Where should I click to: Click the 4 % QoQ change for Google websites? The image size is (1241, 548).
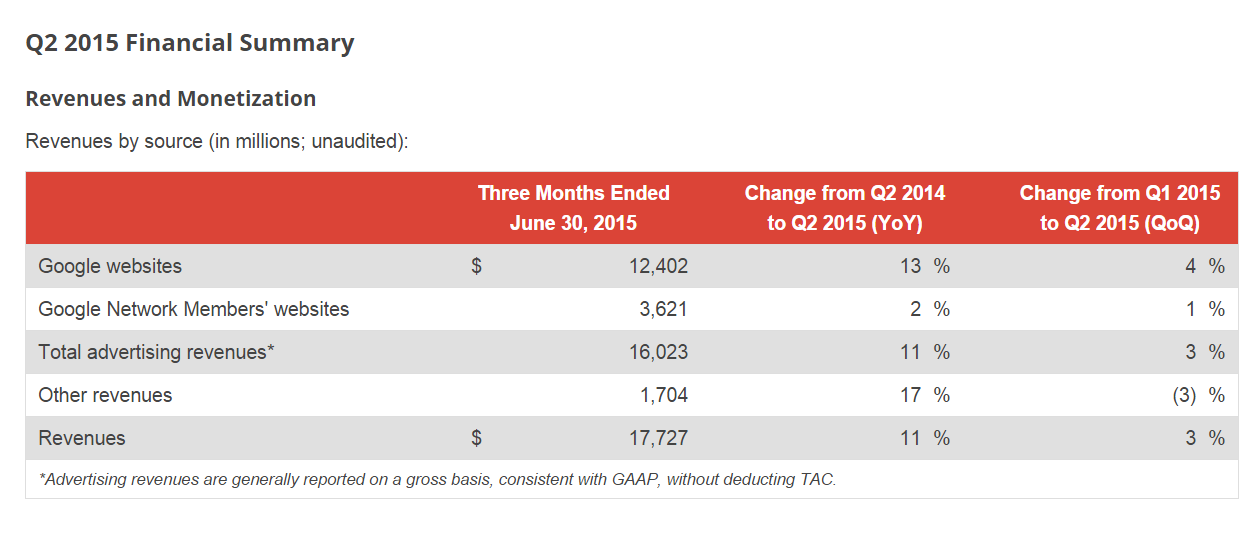coord(1205,266)
